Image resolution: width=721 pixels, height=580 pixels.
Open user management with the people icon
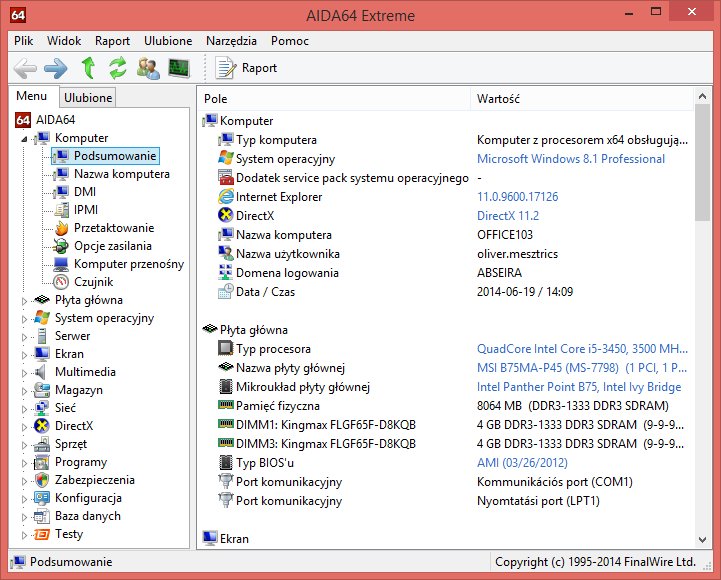pyautogui.click(x=149, y=68)
